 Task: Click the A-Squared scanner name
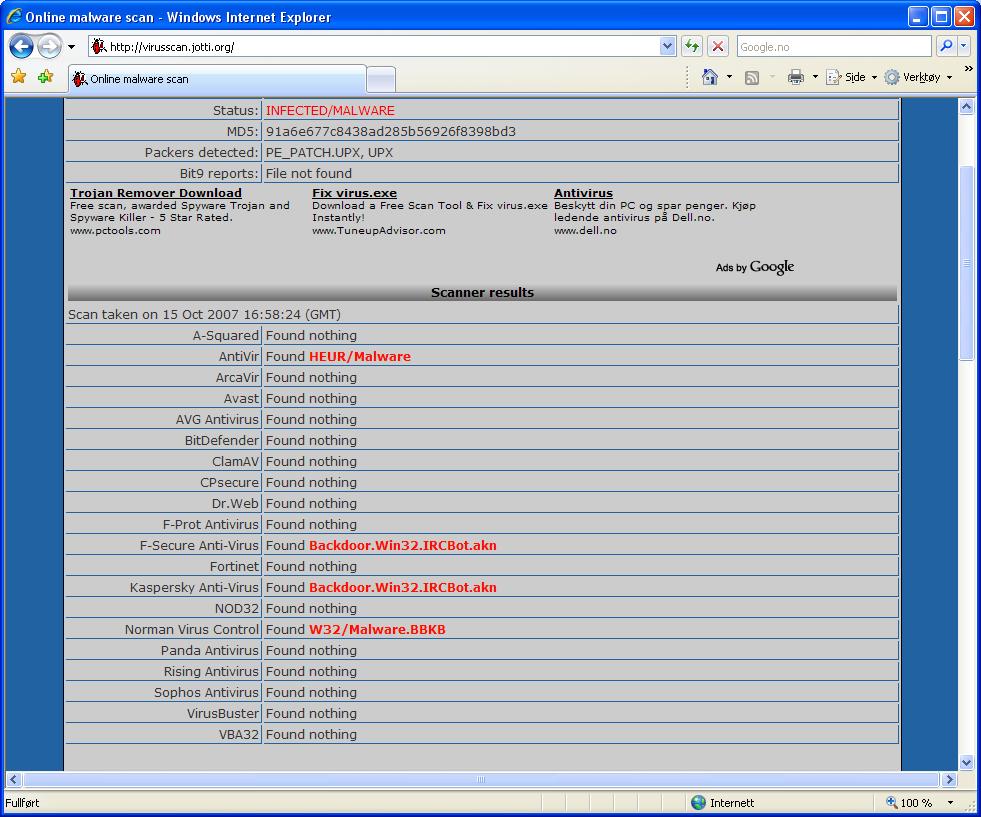(x=225, y=335)
